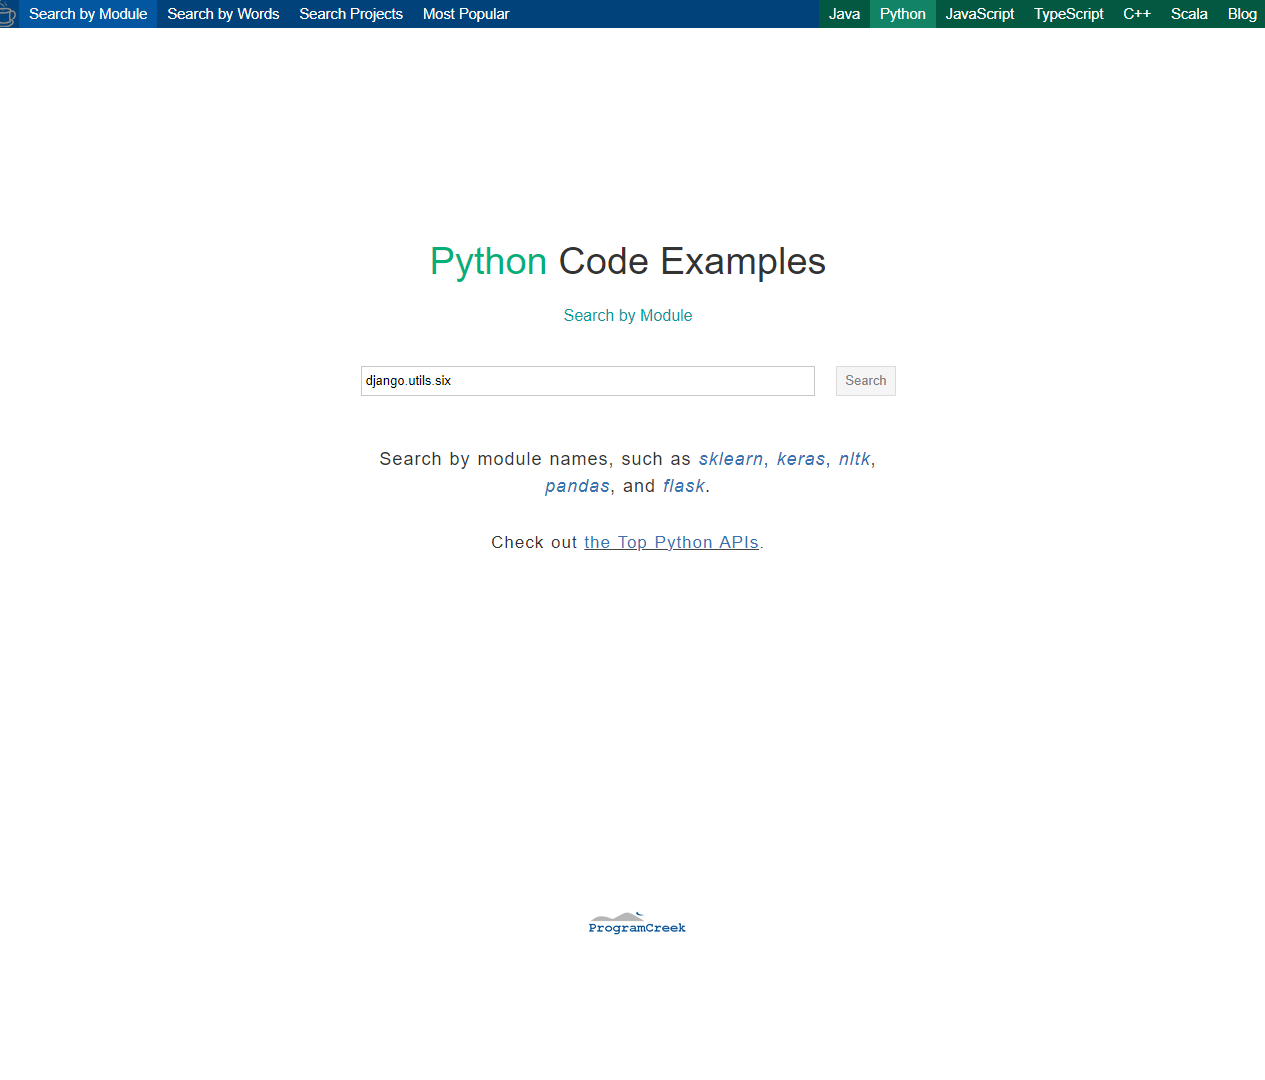Switch to the JavaScript language tab
This screenshot has height=1080, width=1265.
pos(980,14)
